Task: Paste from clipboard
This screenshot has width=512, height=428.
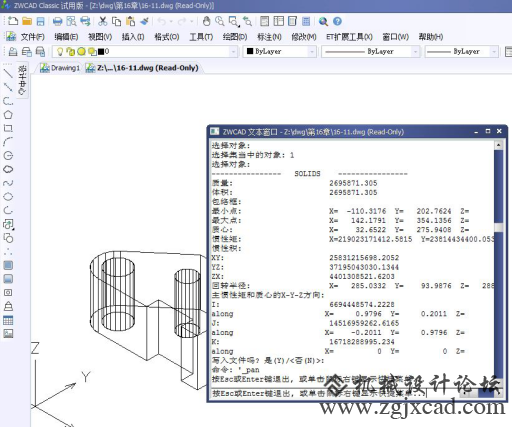Action: [x=130, y=21]
